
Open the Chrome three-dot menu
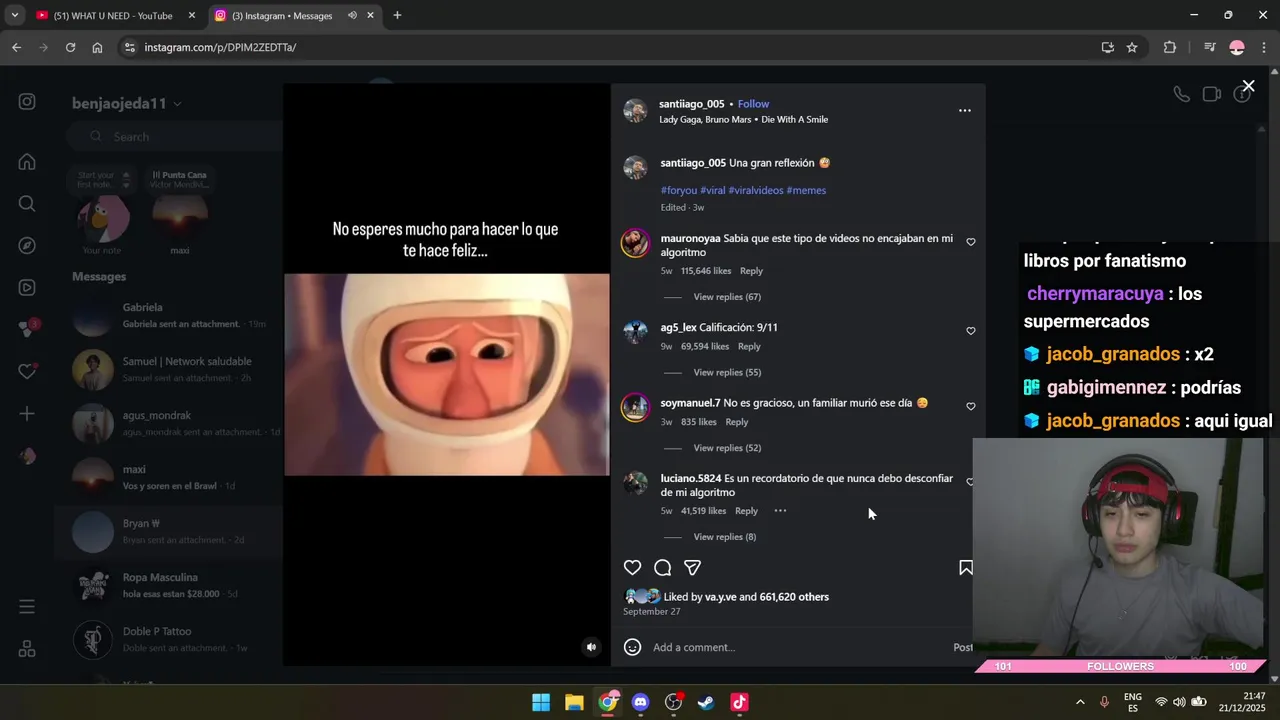(x=1264, y=47)
